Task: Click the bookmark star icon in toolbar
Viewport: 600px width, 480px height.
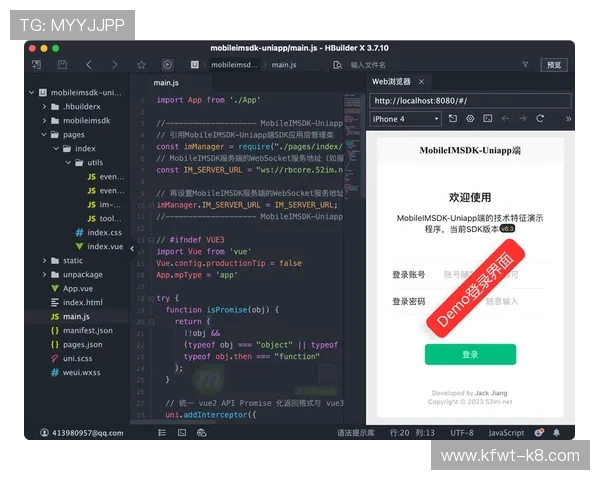Action: click(x=141, y=65)
